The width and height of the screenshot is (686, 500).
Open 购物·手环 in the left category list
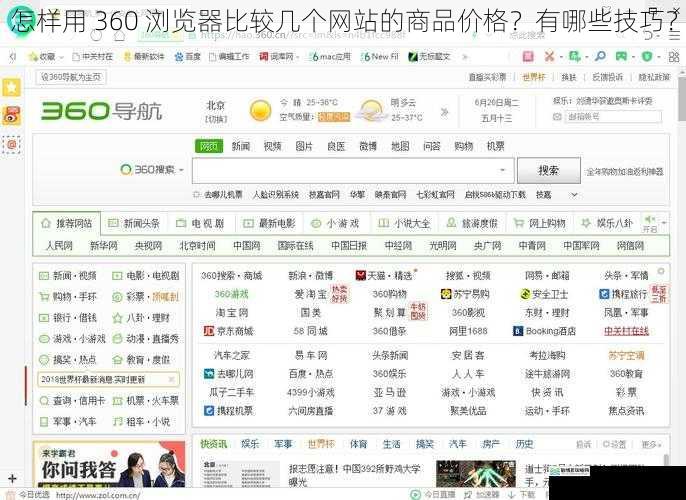tap(68, 297)
